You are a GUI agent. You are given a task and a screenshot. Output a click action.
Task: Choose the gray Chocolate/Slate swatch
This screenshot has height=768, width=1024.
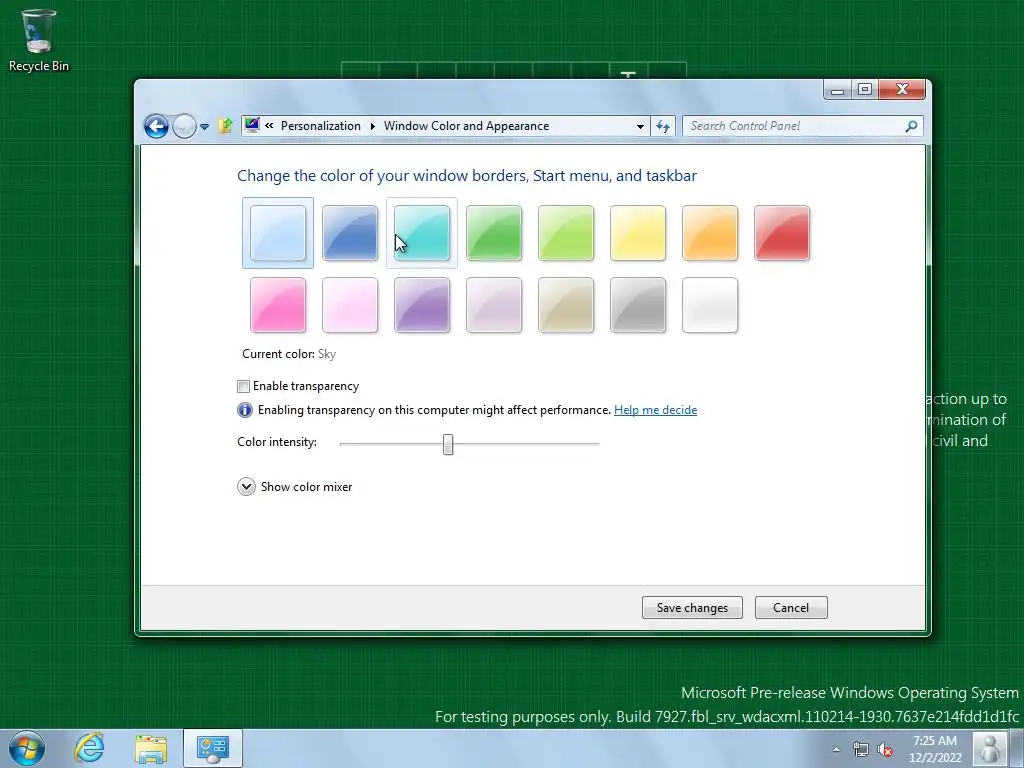(x=637, y=305)
